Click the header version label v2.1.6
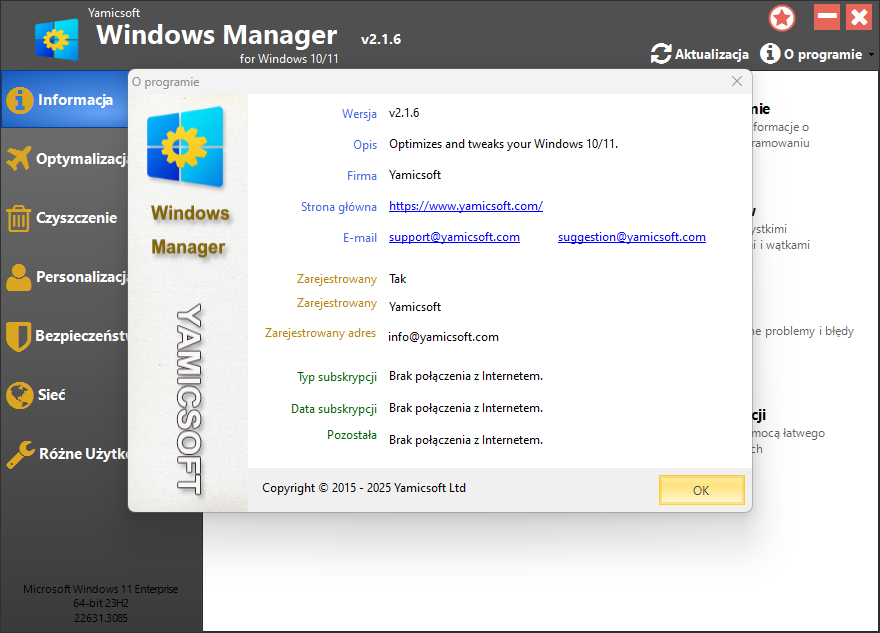Image resolution: width=880 pixels, height=633 pixels. 381,39
